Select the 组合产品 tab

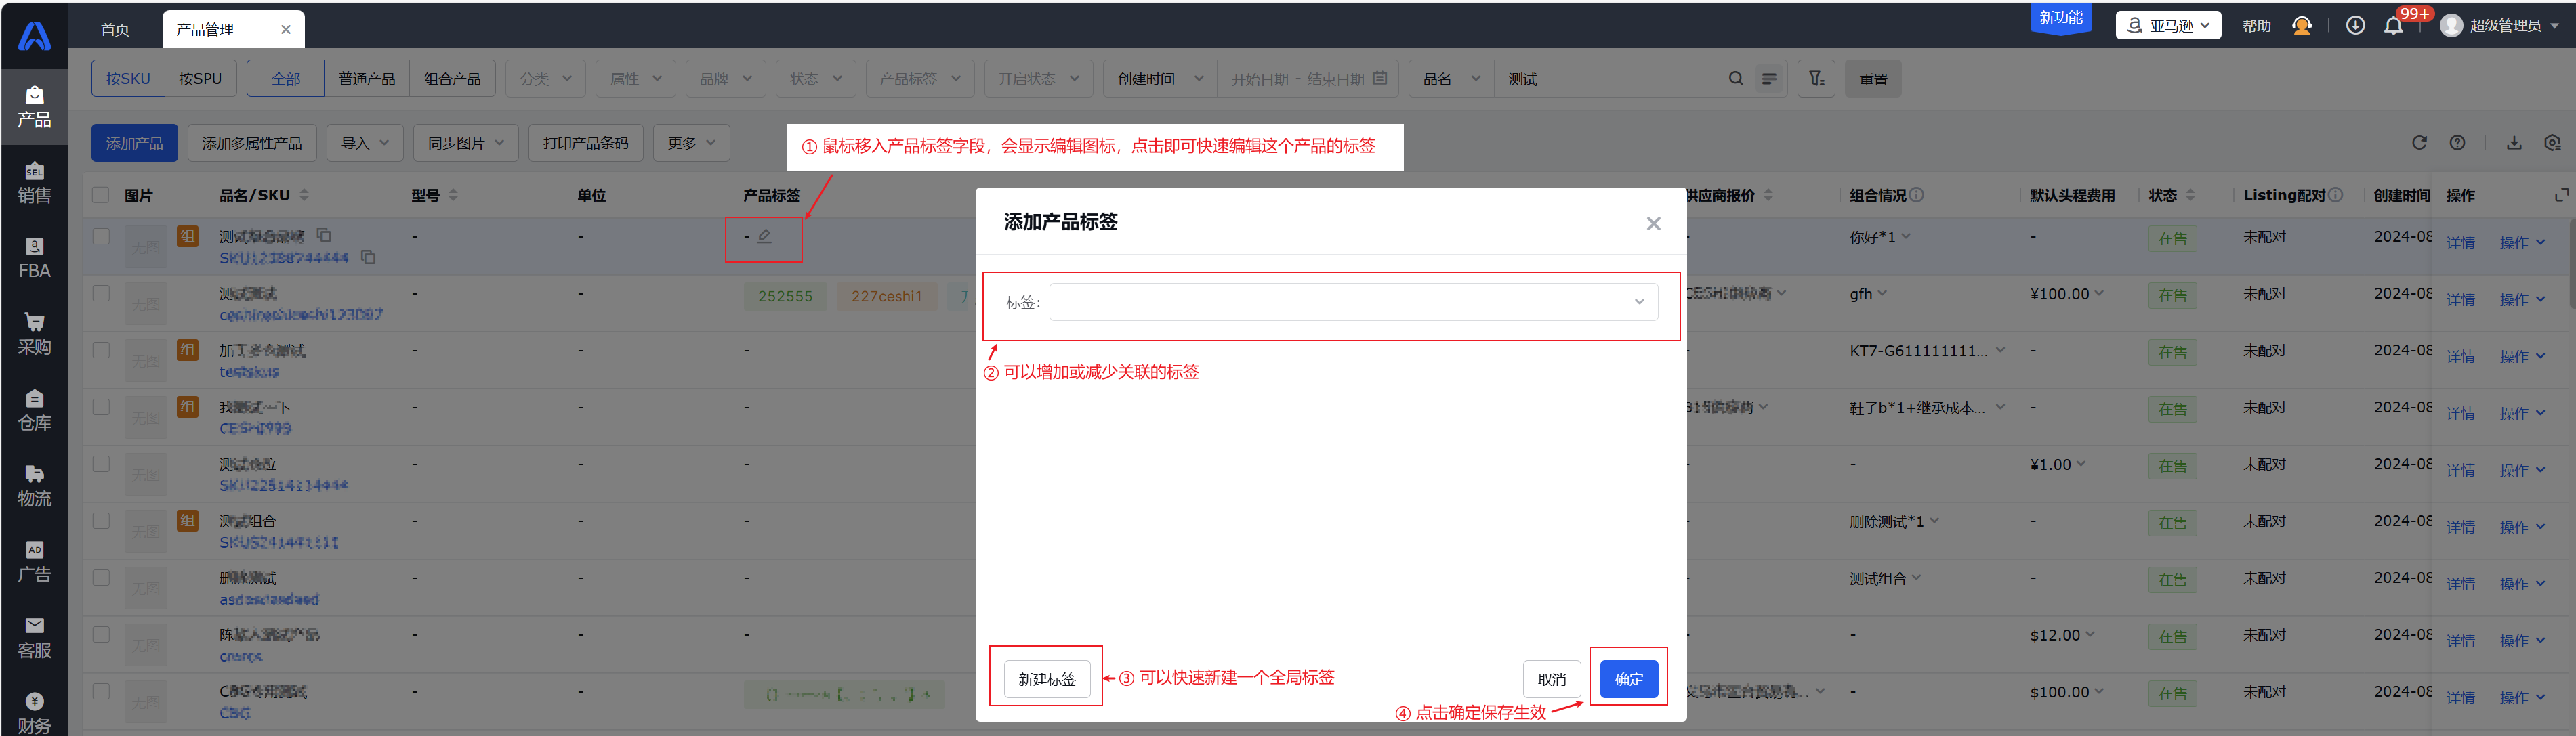click(x=452, y=79)
